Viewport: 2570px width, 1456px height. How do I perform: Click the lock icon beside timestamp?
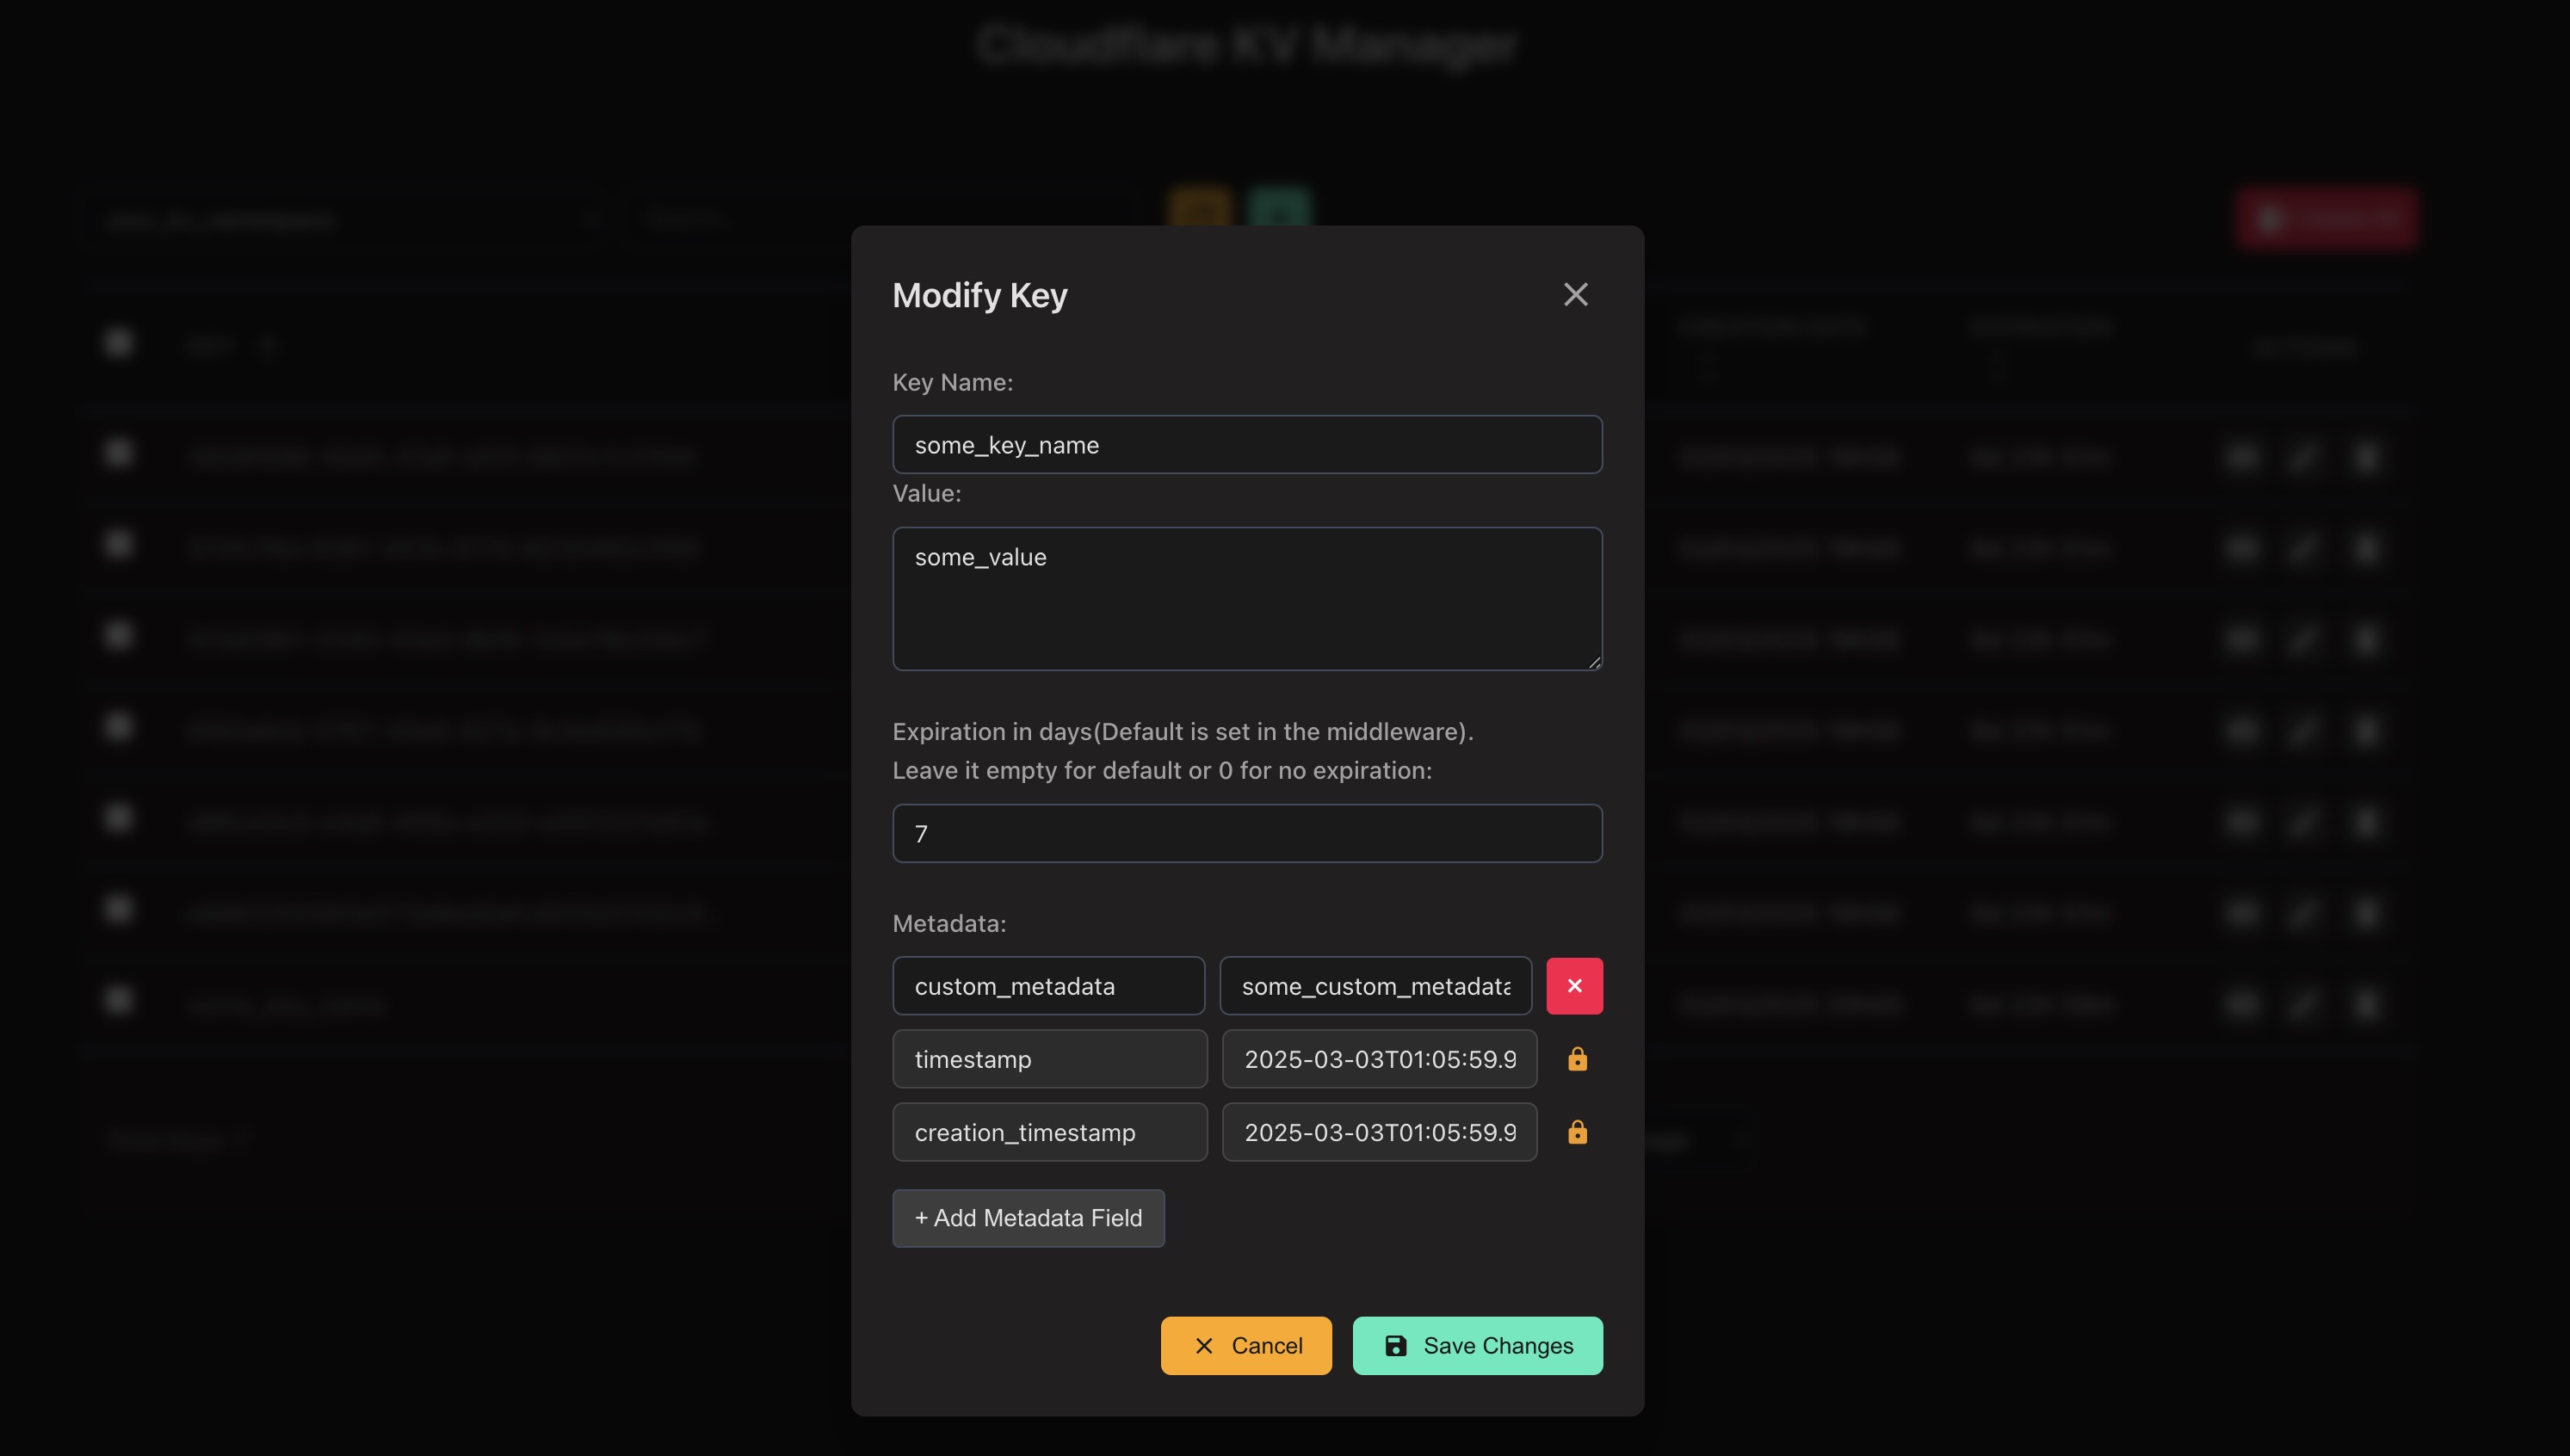(1577, 1059)
